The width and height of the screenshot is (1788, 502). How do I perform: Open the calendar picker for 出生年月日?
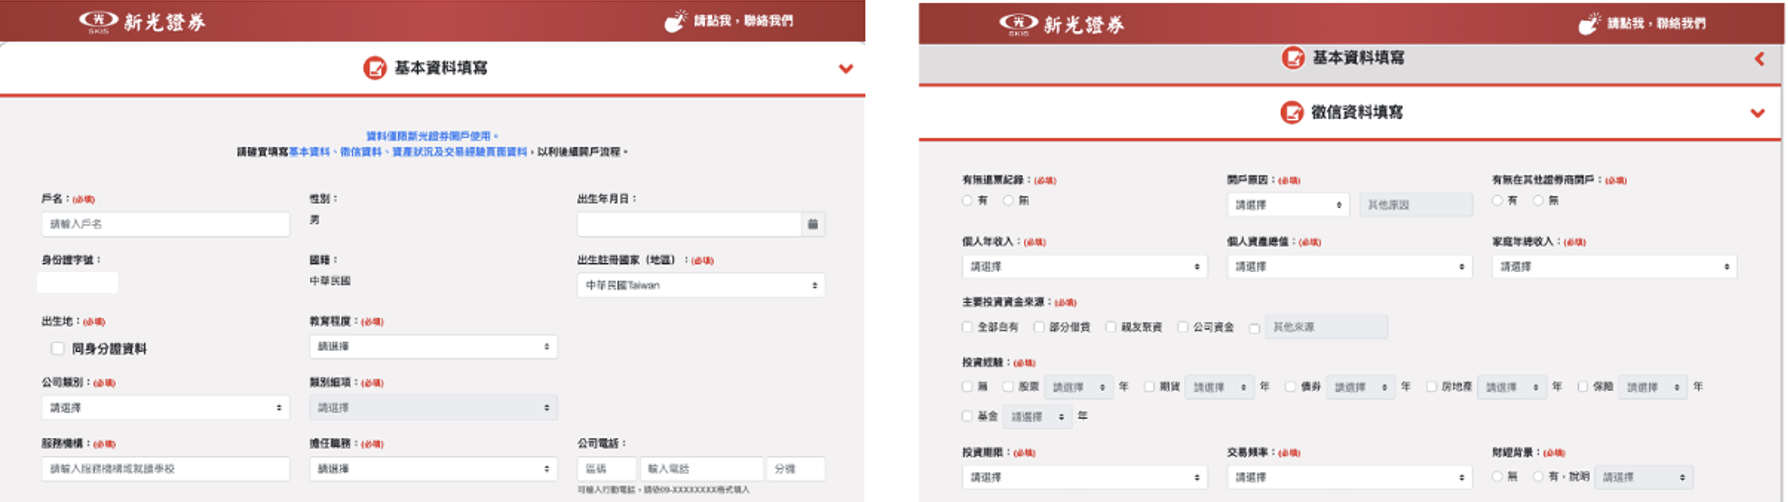pos(813,224)
